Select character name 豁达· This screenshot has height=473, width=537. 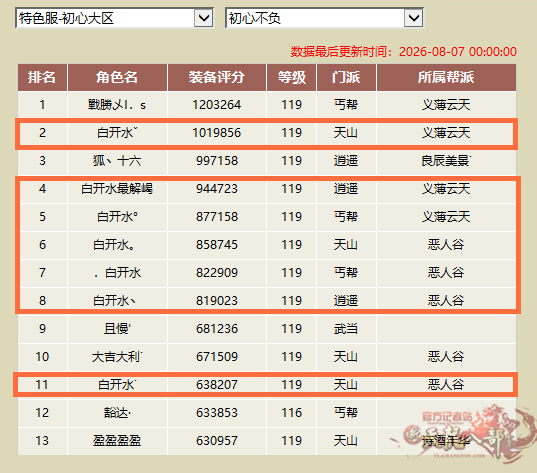tap(117, 413)
